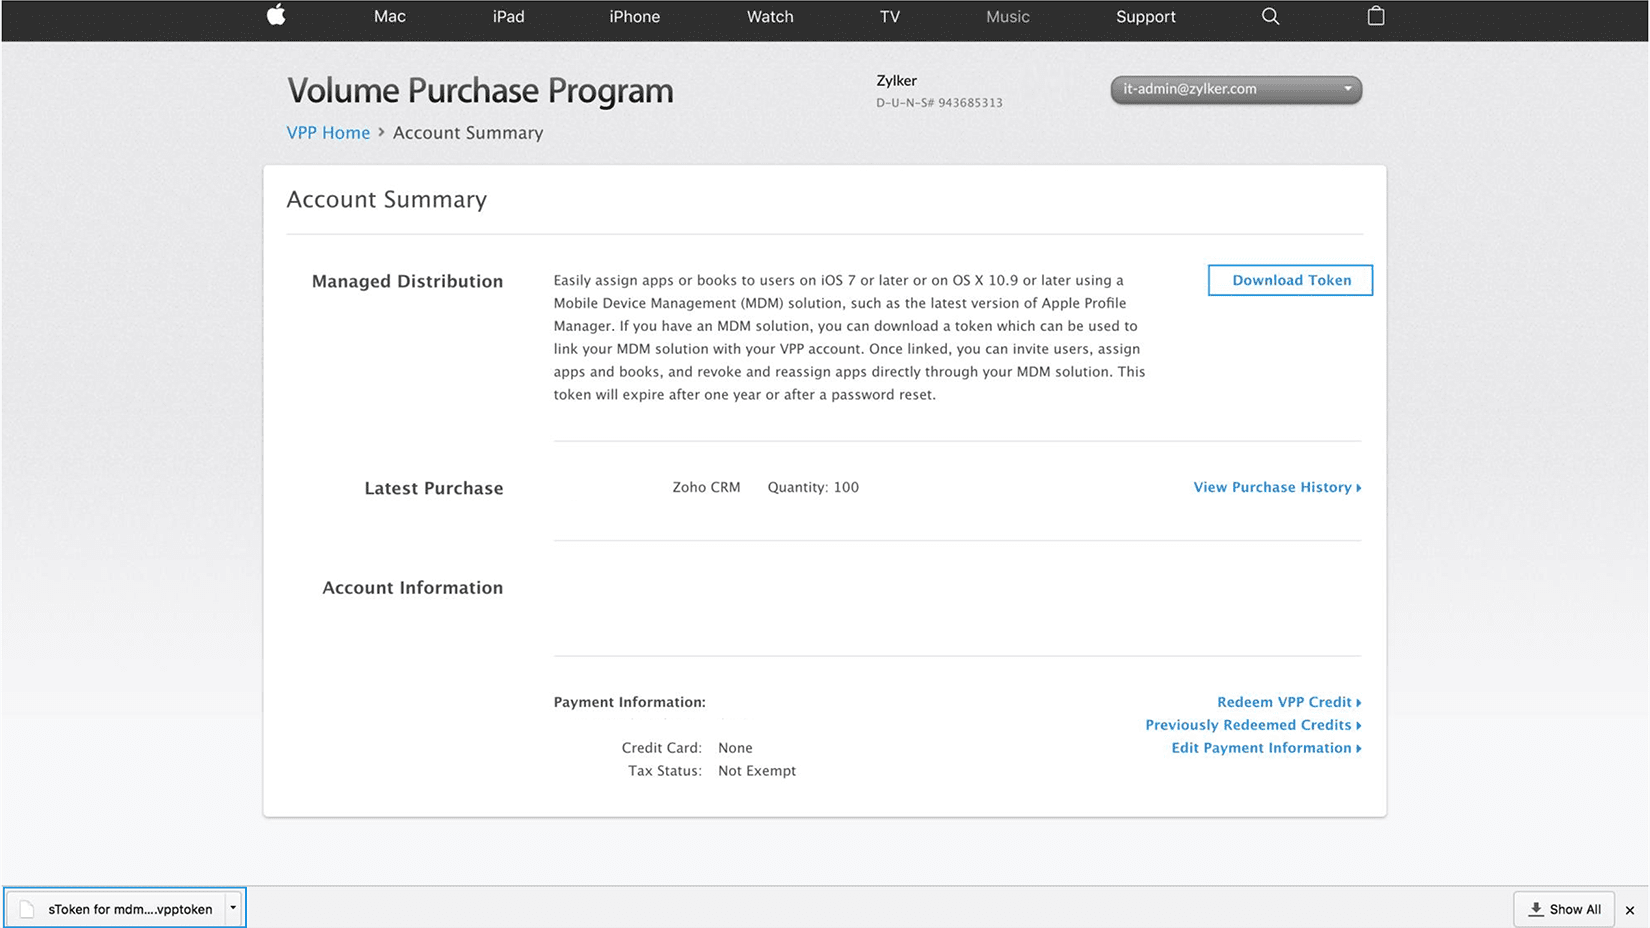Open download options arrow for vpptoken file
The image size is (1650, 928).
[x=233, y=908]
